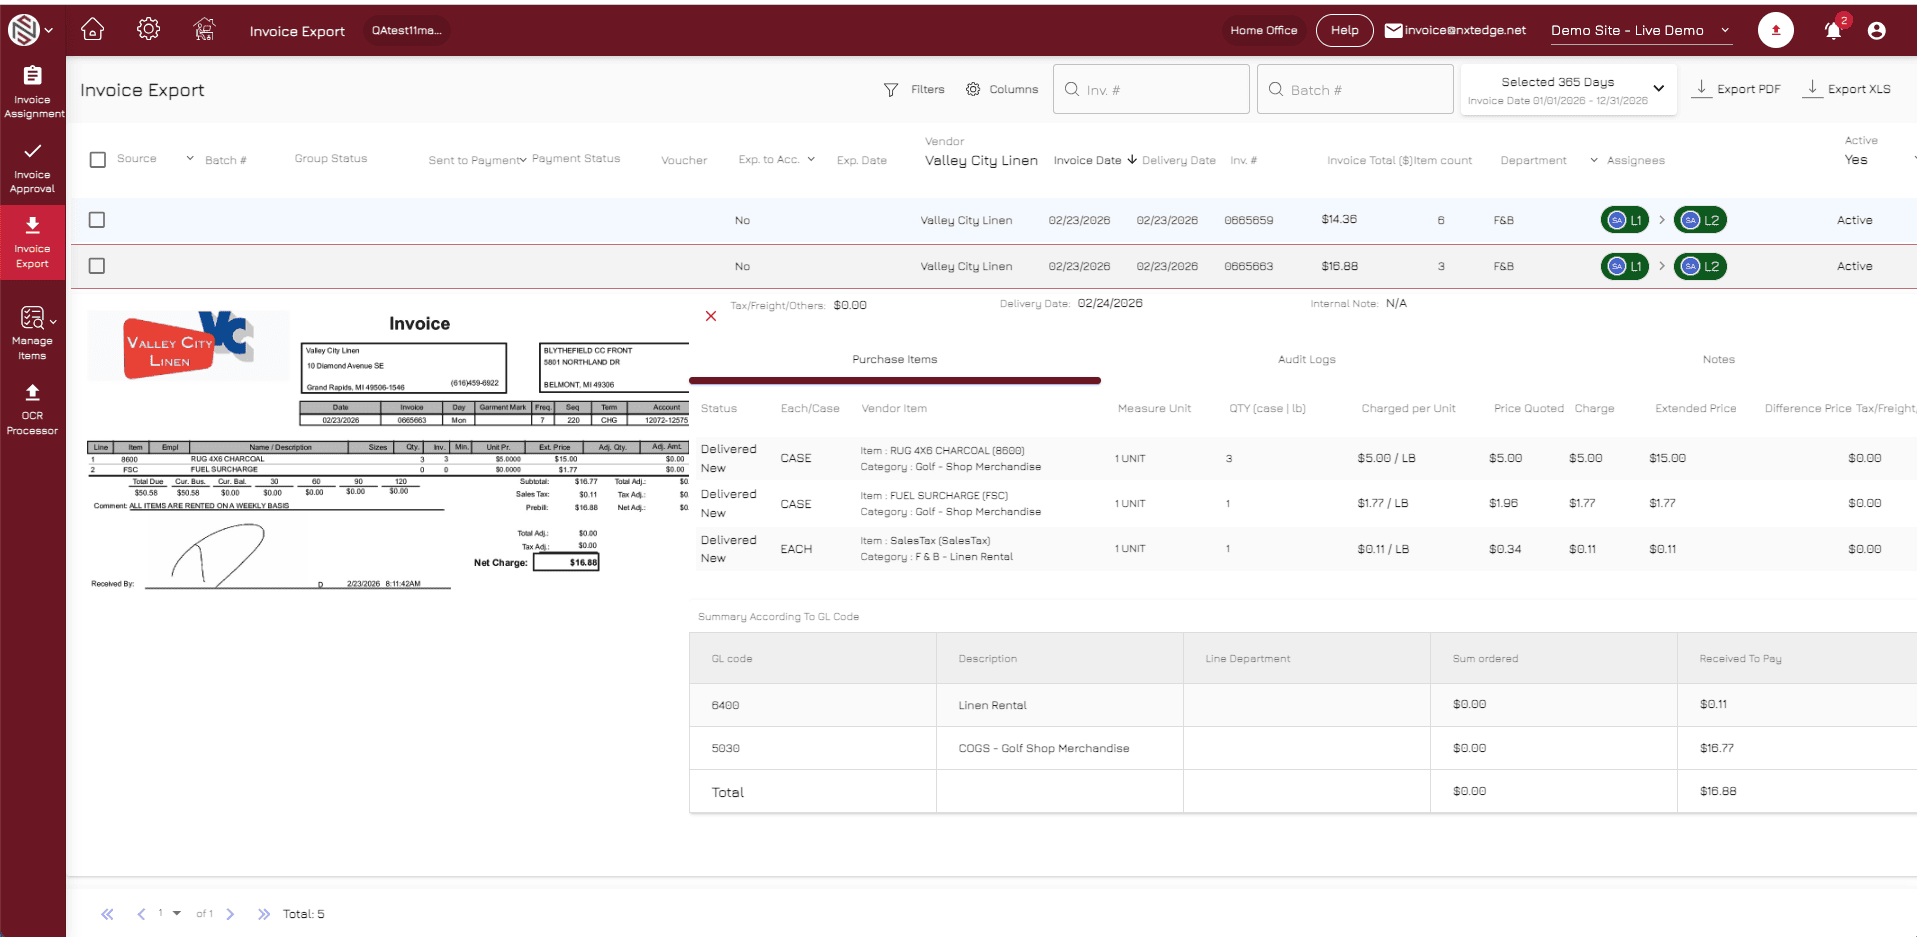The width and height of the screenshot is (1917, 937).
Task: Switch to the Notes tab
Action: pos(1718,360)
